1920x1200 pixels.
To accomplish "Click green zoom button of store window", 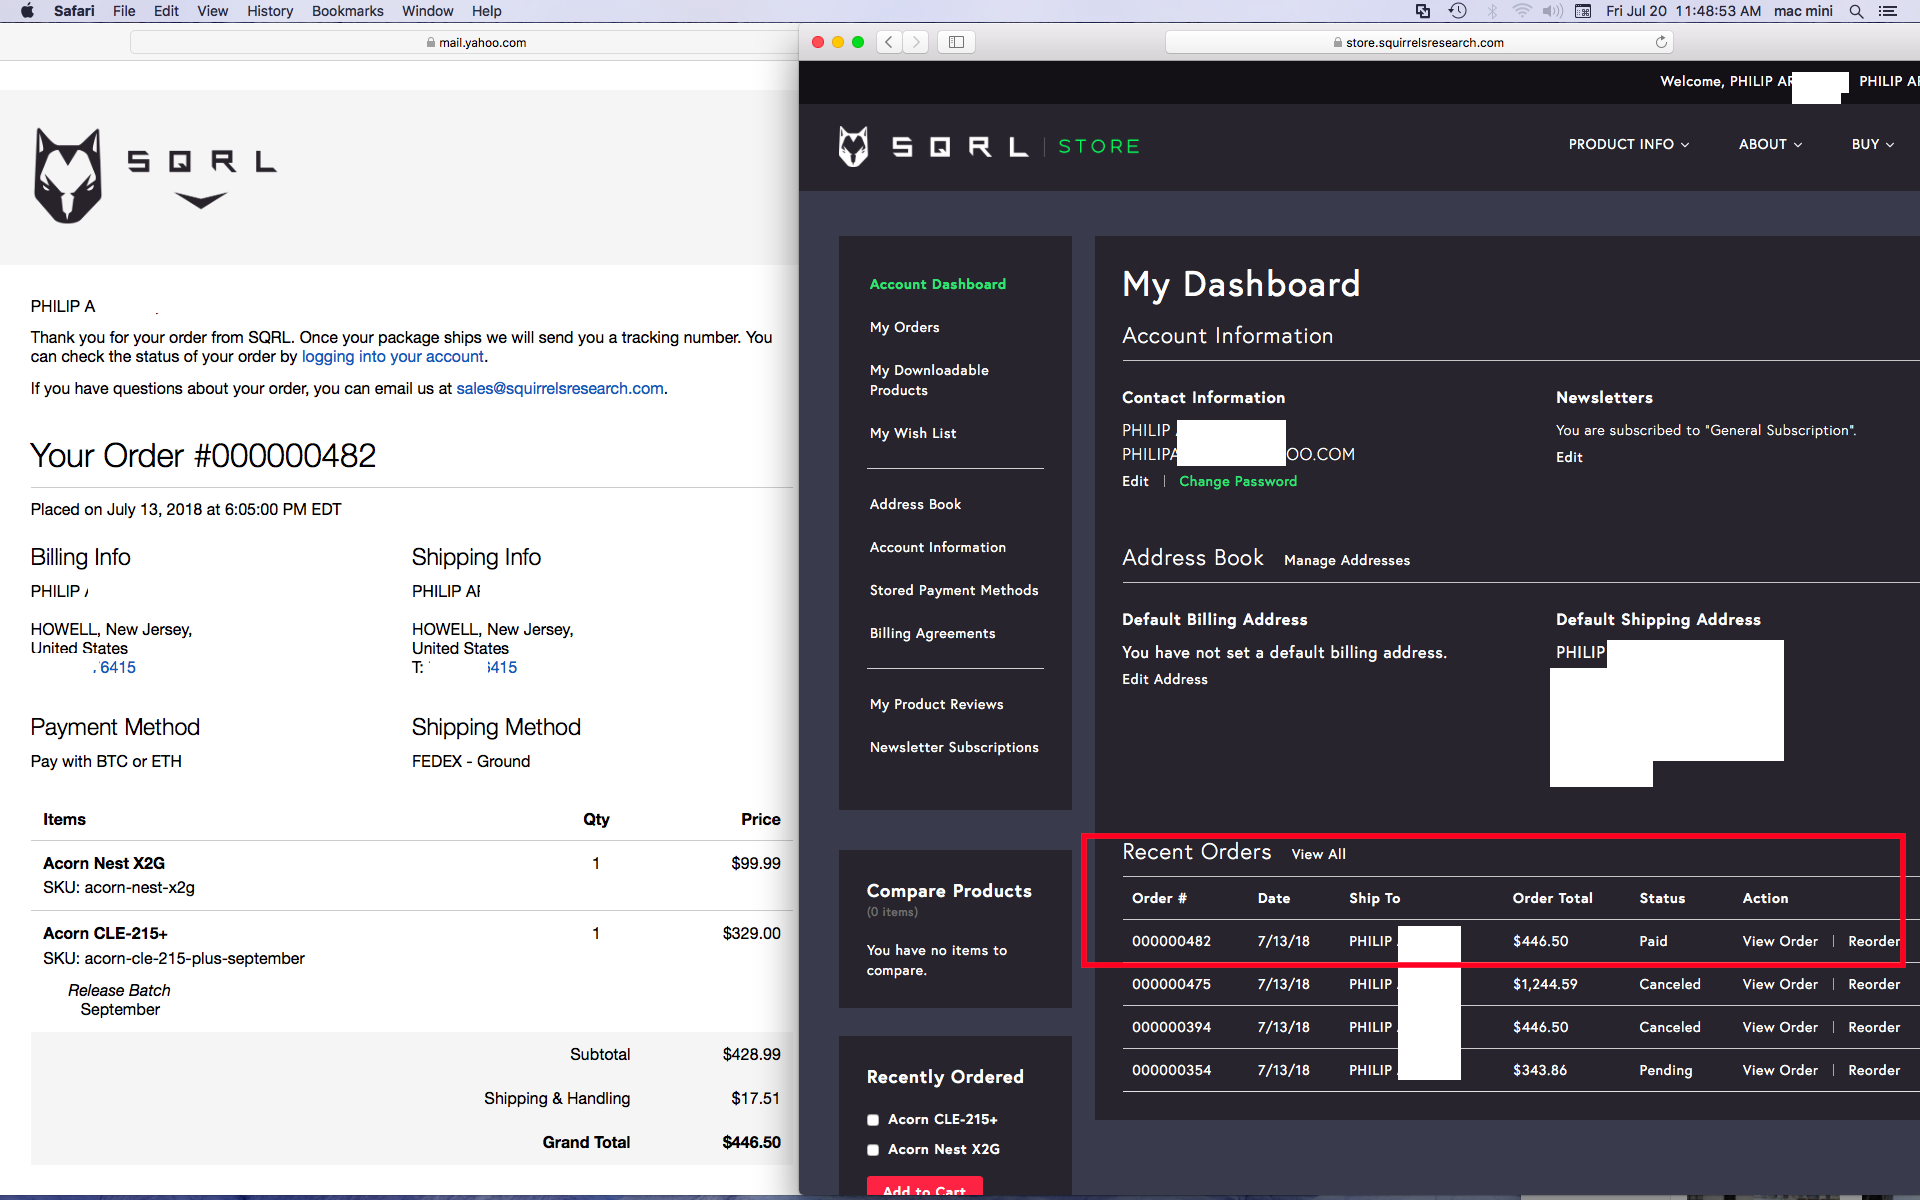I will [x=858, y=42].
